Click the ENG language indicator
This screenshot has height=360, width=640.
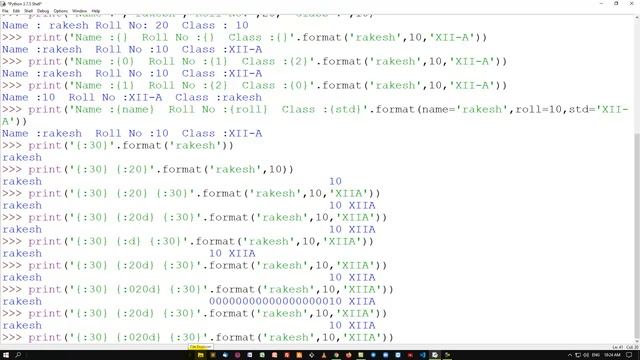pyautogui.click(x=596, y=355)
